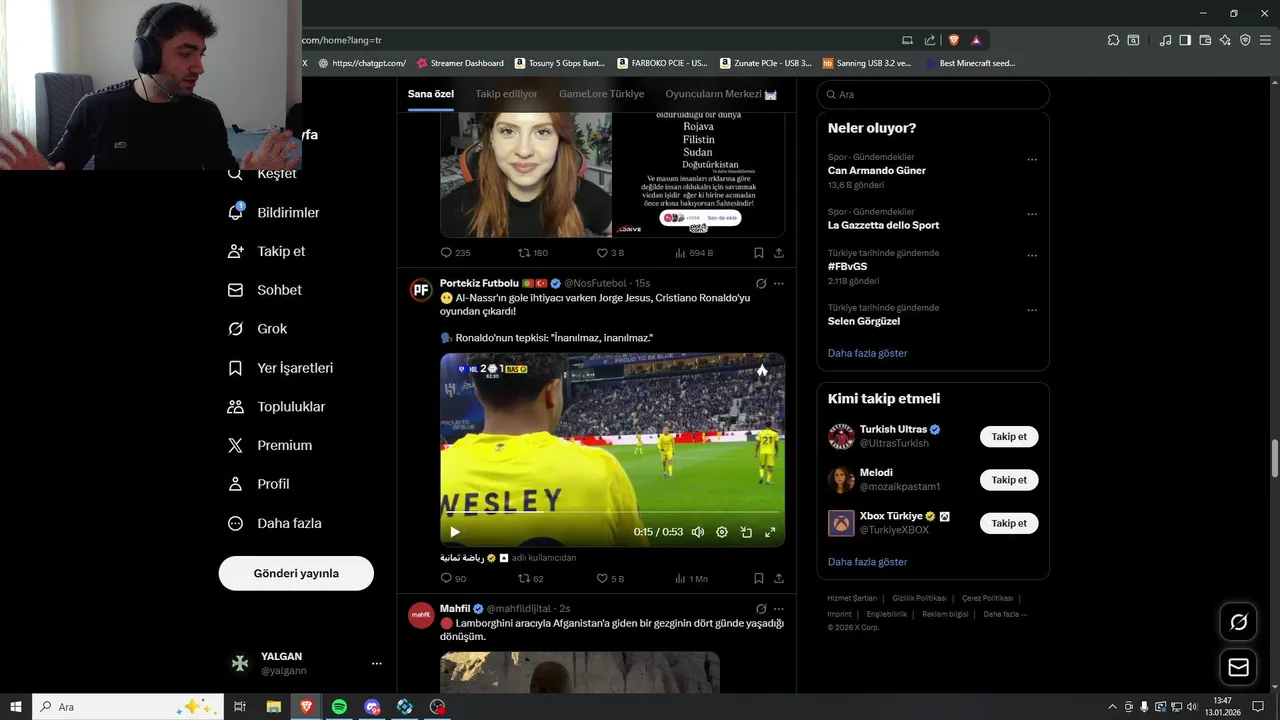Viewport: 1280px width, 720px height.
Task: Click the Ara search field on X
Action: 933,94
